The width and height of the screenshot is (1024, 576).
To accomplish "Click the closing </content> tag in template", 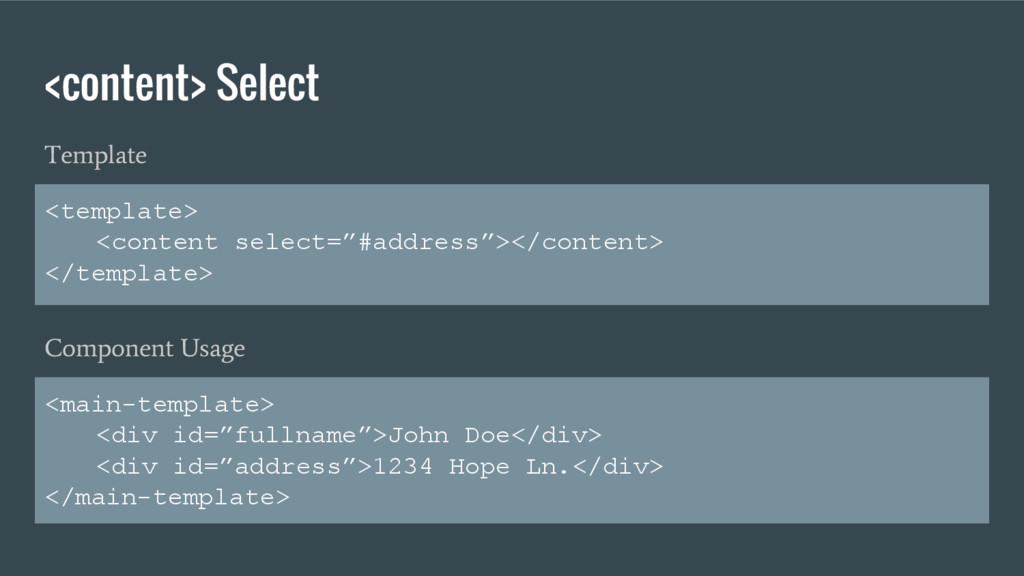I will [588, 242].
